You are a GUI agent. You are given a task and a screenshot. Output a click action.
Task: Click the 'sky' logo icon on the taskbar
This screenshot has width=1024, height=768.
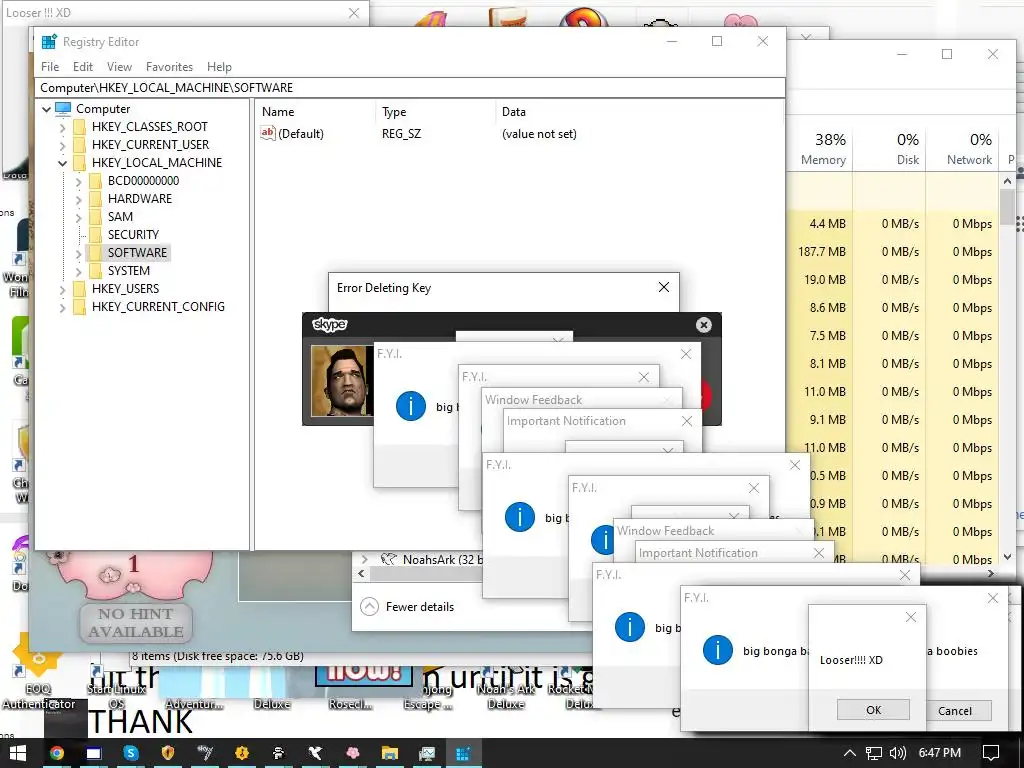[205, 753]
